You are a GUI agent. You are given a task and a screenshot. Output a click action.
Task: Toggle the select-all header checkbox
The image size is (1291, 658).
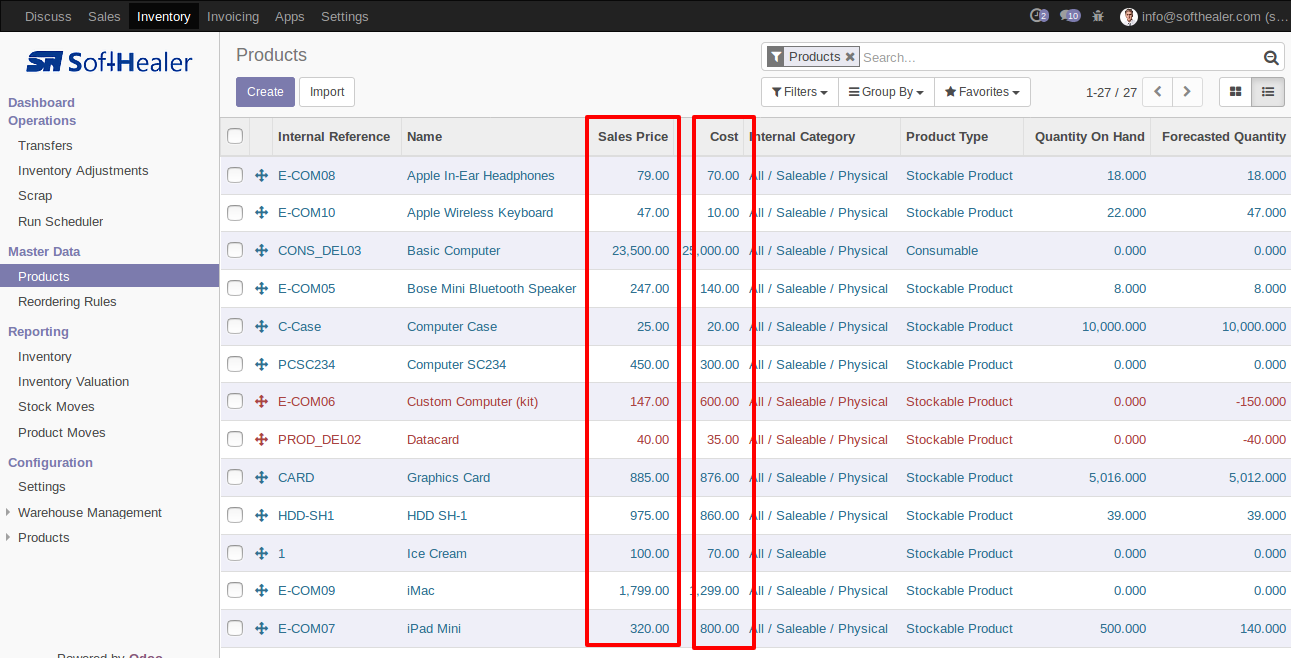[235, 136]
